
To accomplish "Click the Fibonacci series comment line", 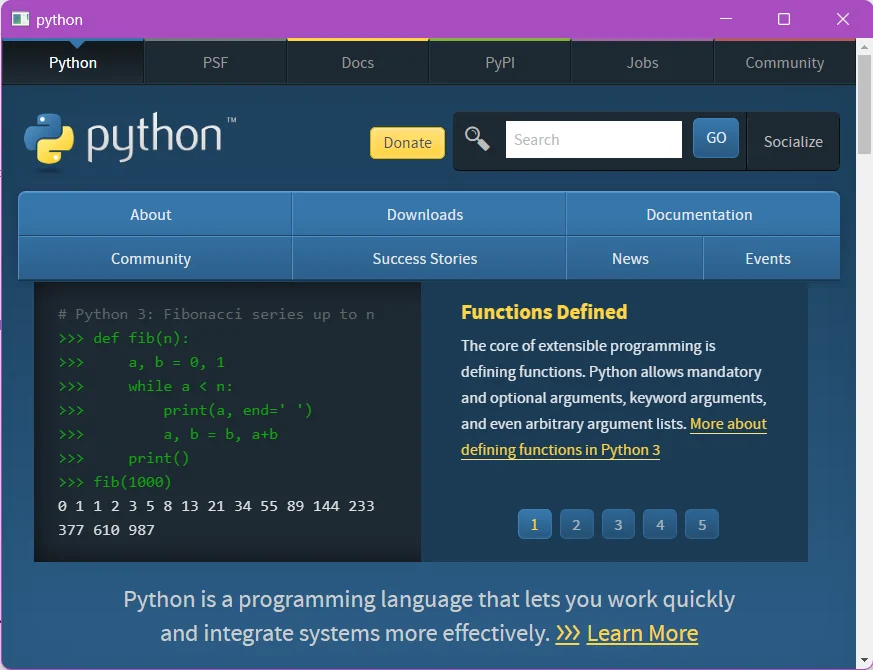I will (216, 314).
